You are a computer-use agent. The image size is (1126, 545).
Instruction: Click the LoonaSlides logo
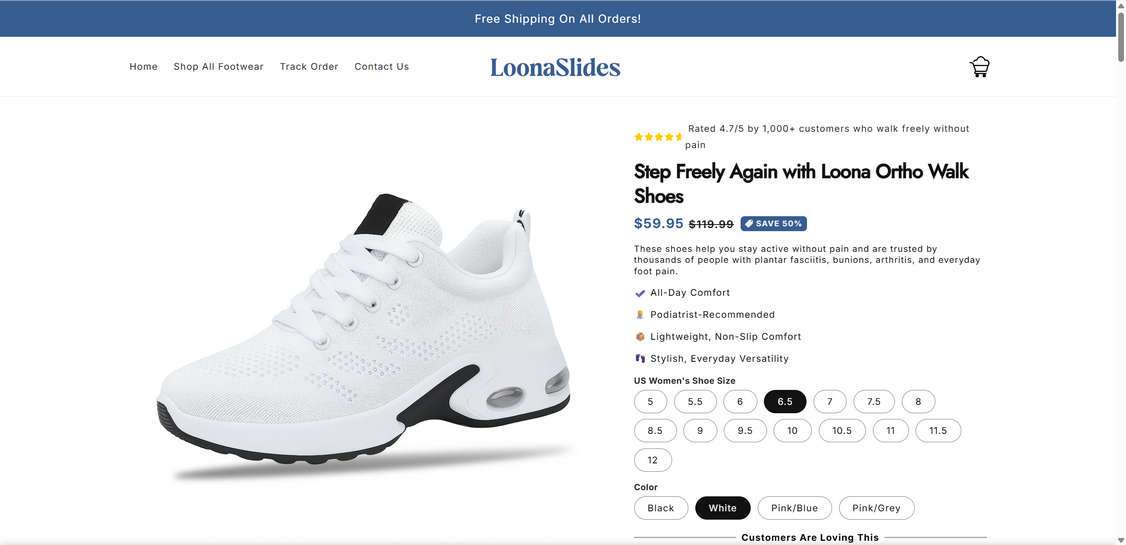pyautogui.click(x=555, y=67)
